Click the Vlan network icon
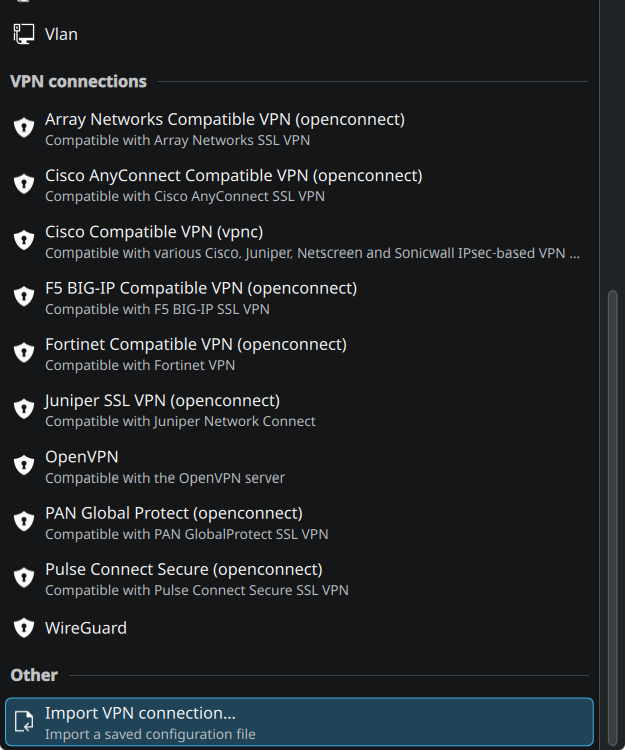625x750 pixels. point(24,34)
